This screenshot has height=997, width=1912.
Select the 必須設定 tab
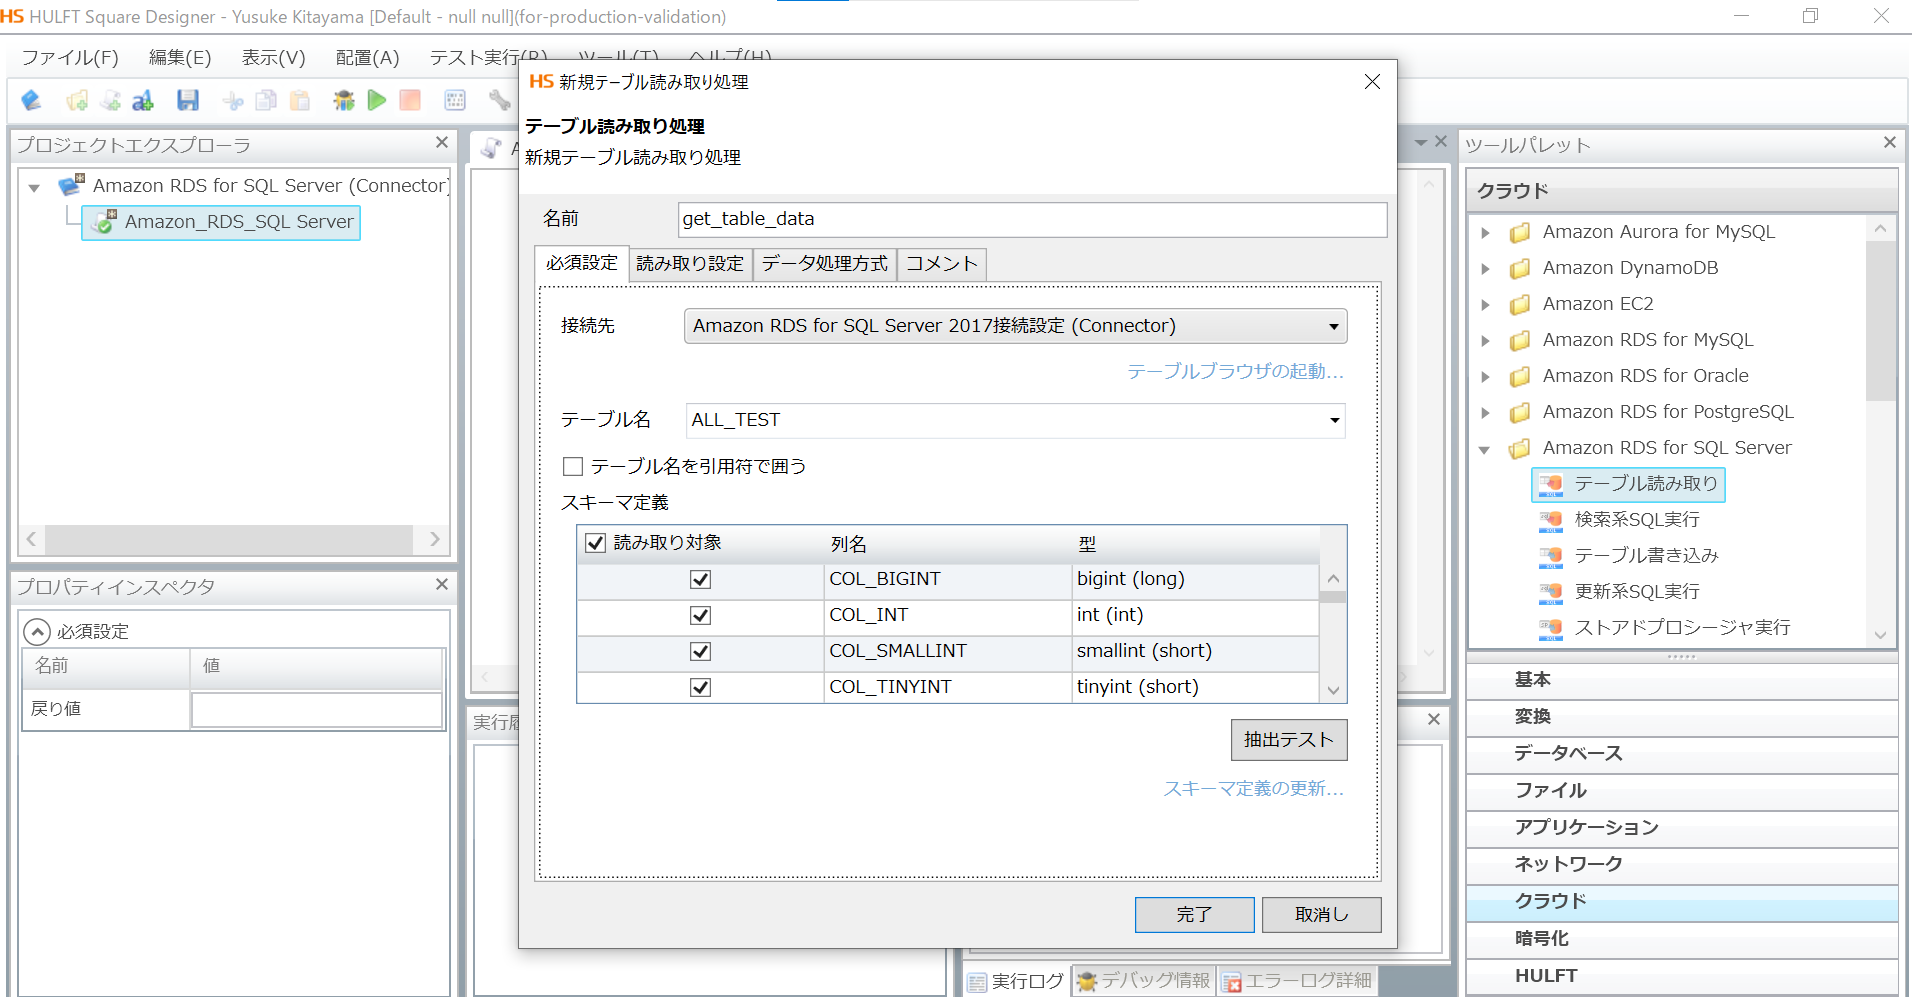click(x=582, y=263)
